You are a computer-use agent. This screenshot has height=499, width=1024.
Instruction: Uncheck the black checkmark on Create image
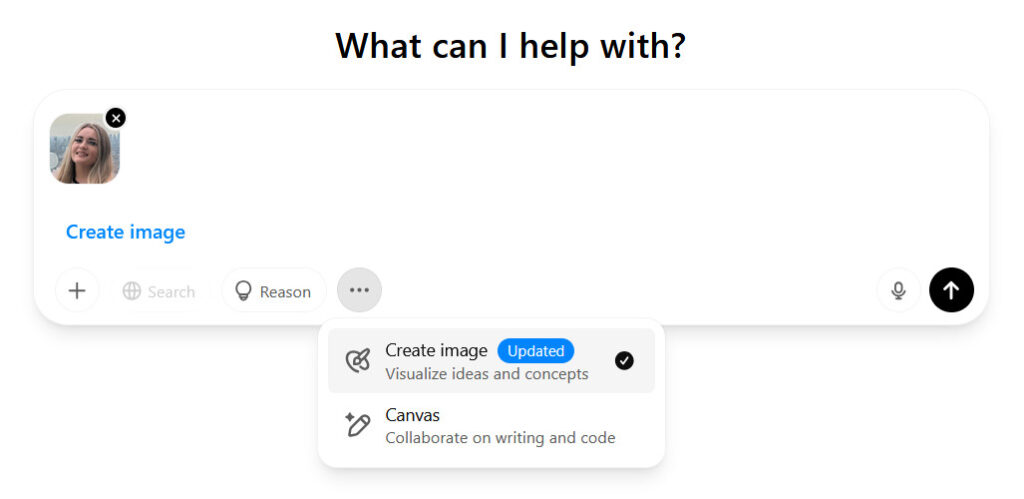[624, 361]
